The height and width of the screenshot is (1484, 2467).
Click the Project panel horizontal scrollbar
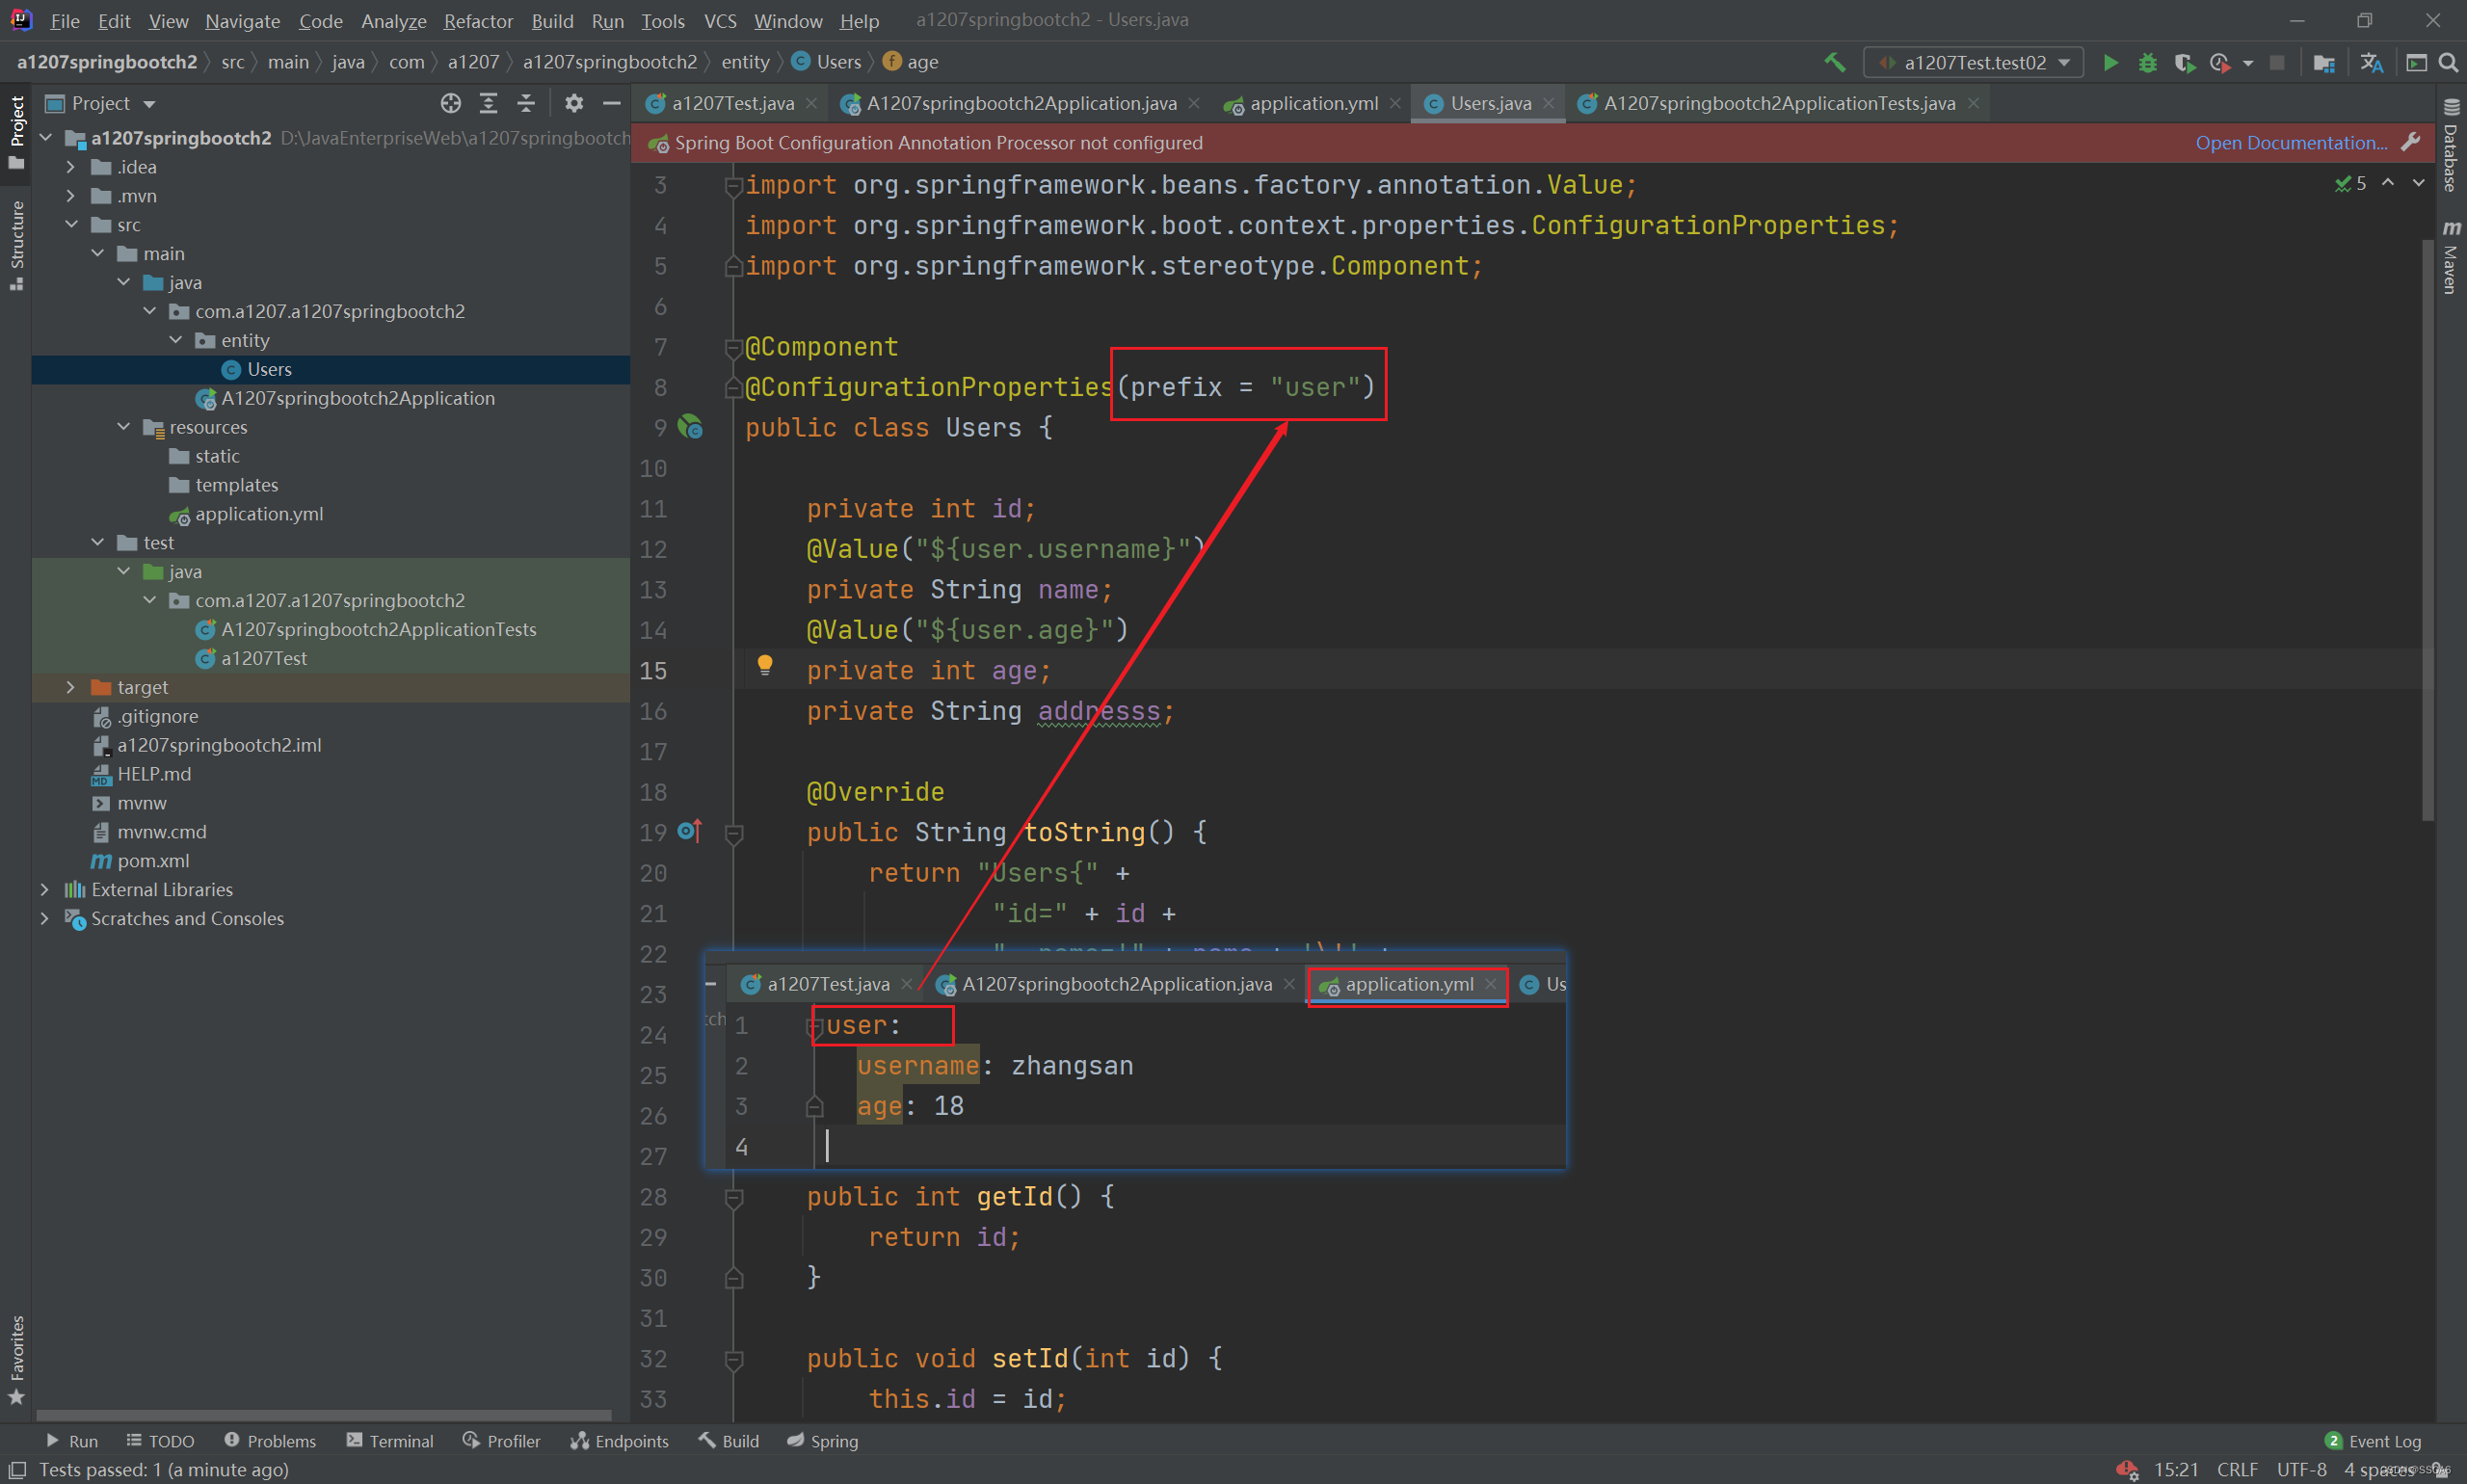point(324,1415)
